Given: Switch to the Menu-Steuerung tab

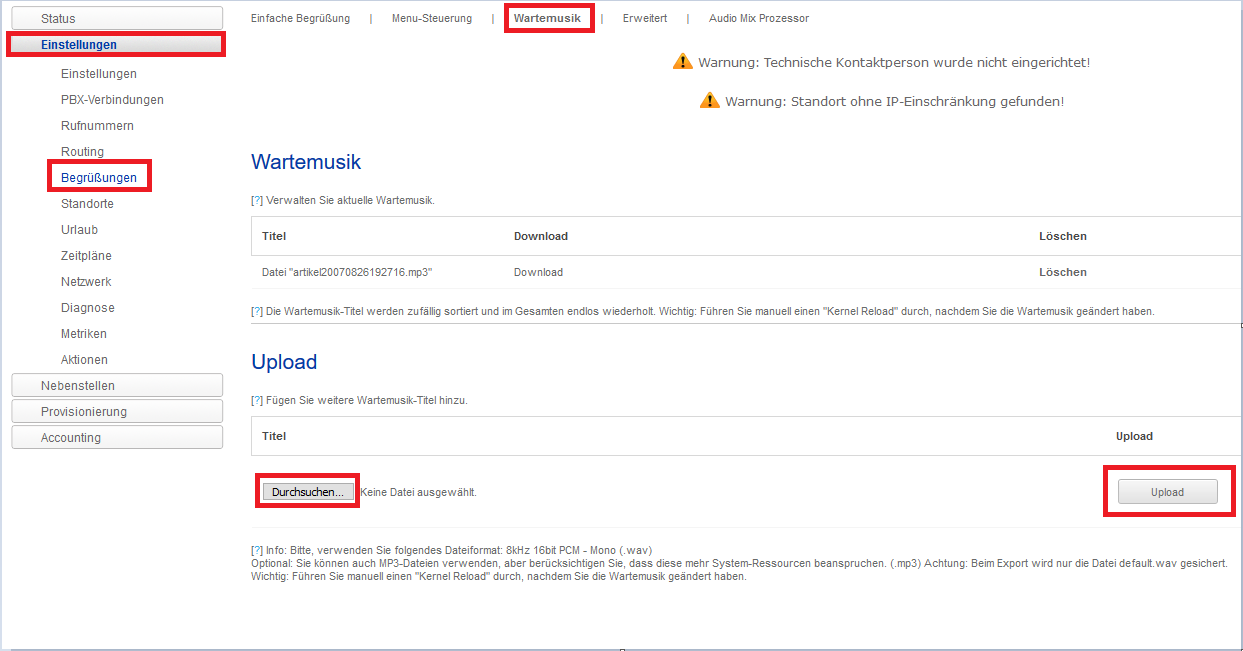Looking at the screenshot, I should 430,18.
